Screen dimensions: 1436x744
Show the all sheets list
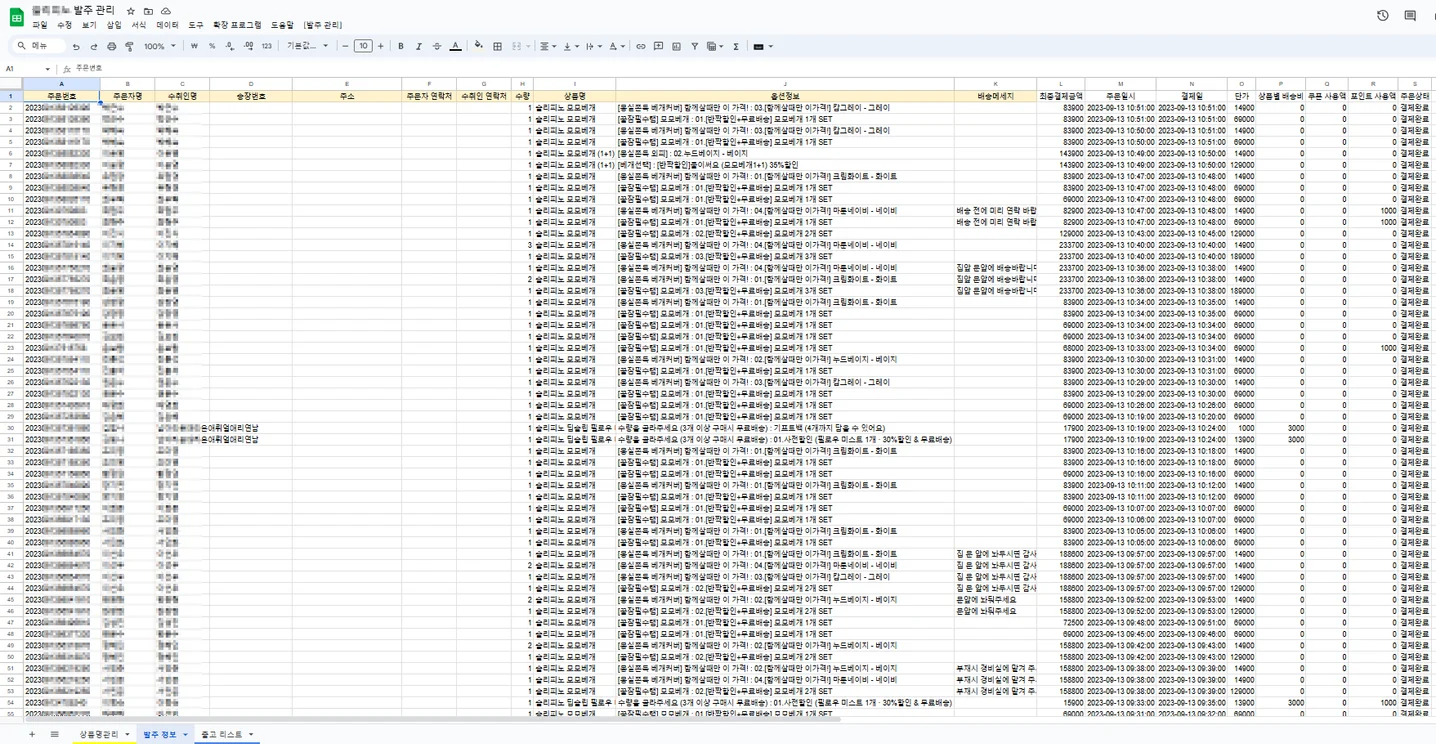coord(54,735)
